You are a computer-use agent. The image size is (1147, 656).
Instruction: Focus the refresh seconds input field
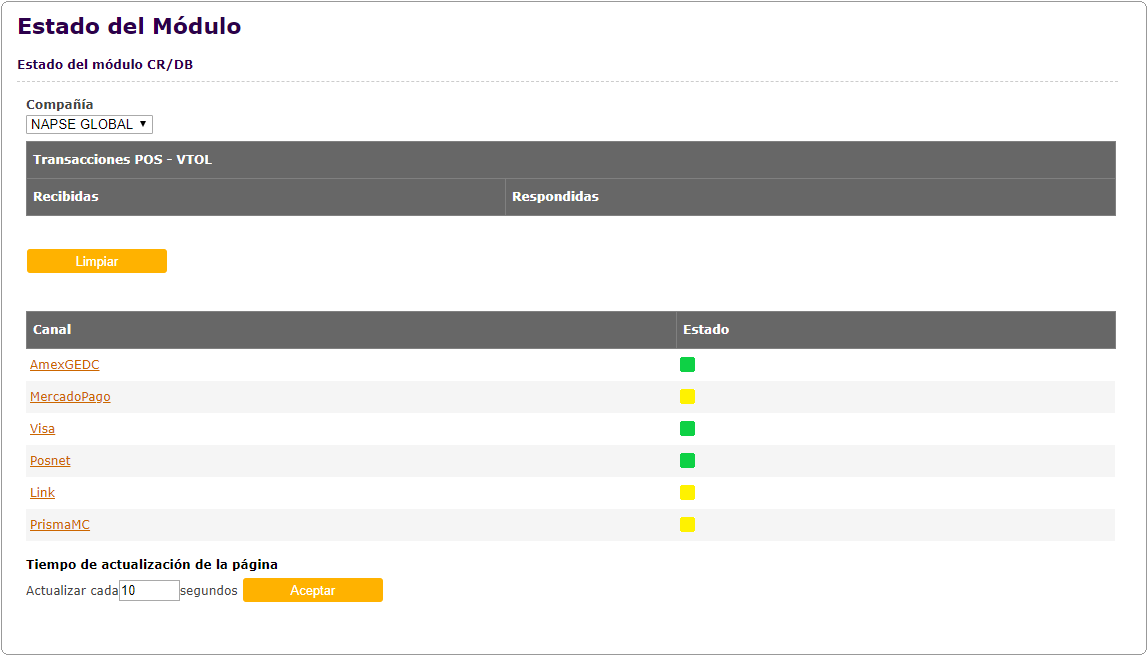pyautogui.click(x=149, y=590)
